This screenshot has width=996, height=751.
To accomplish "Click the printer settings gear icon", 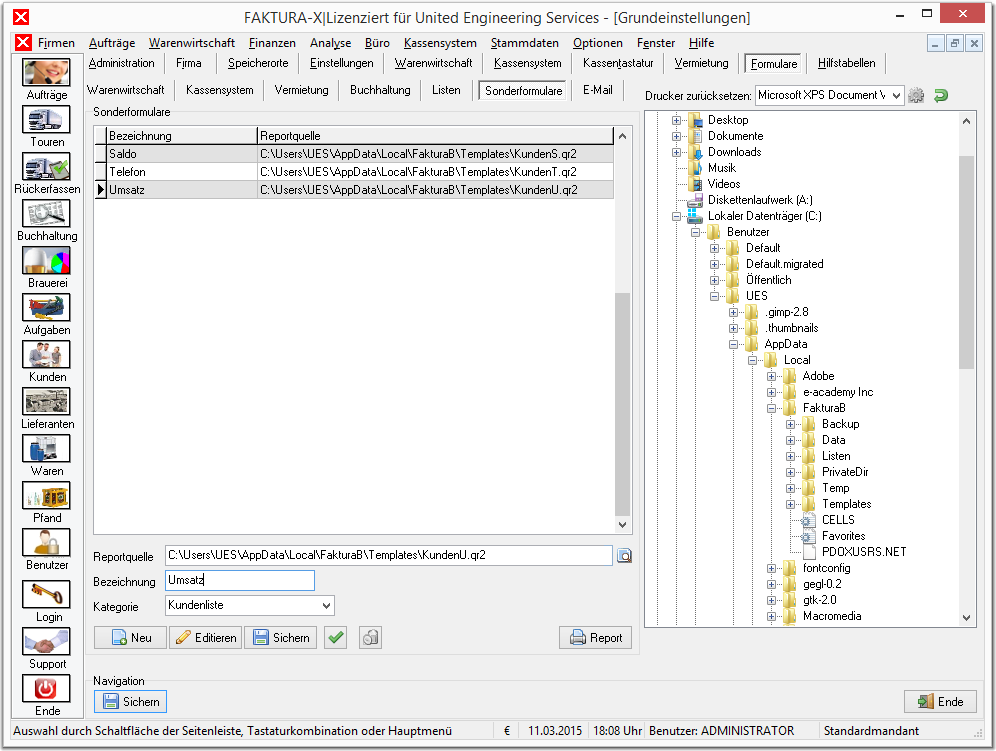I will point(916,96).
